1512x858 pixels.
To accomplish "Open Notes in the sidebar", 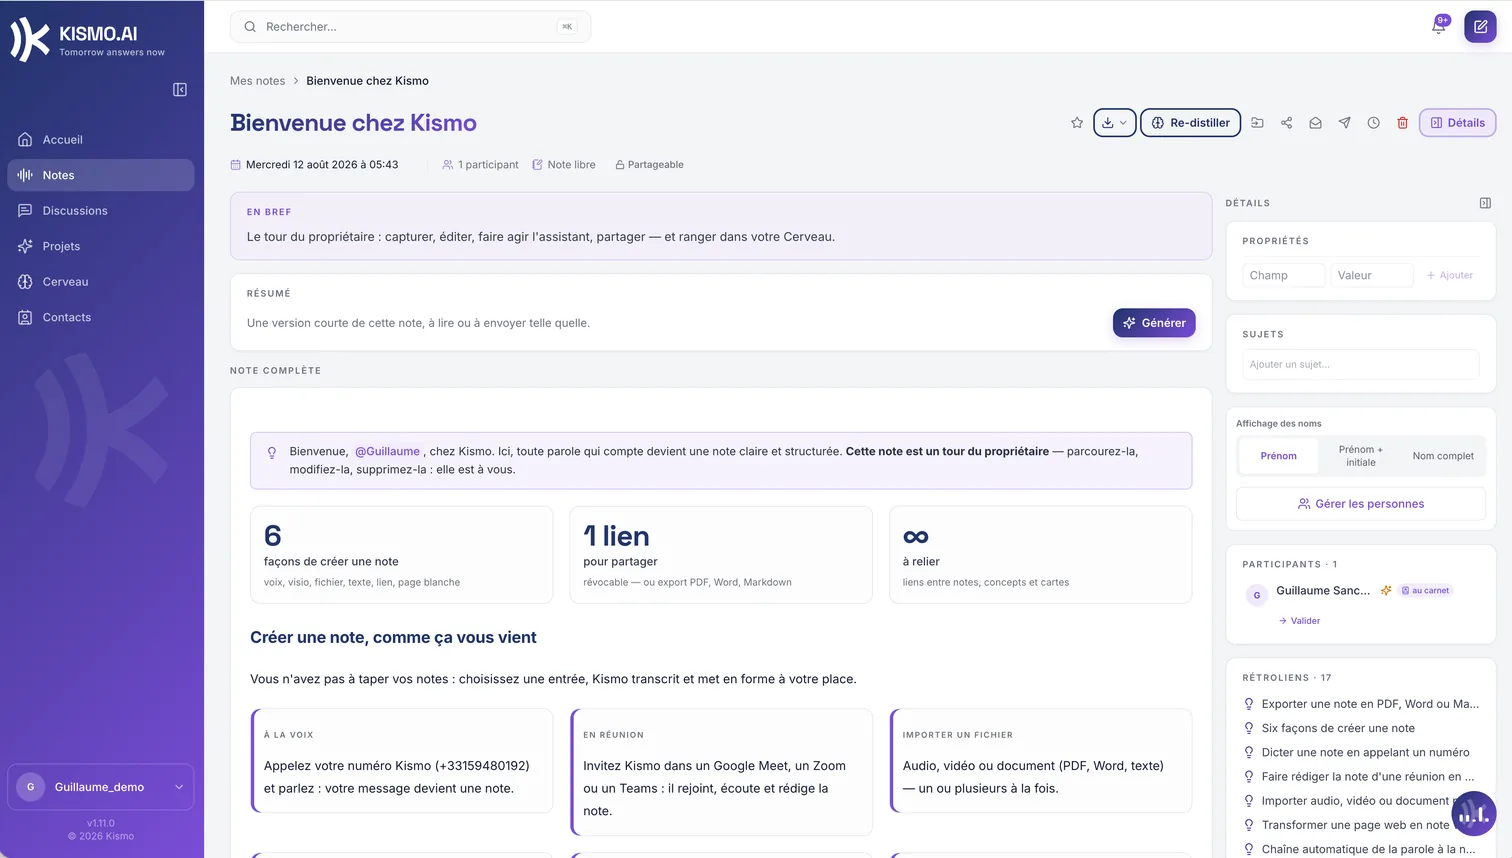I will coord(100,175).
